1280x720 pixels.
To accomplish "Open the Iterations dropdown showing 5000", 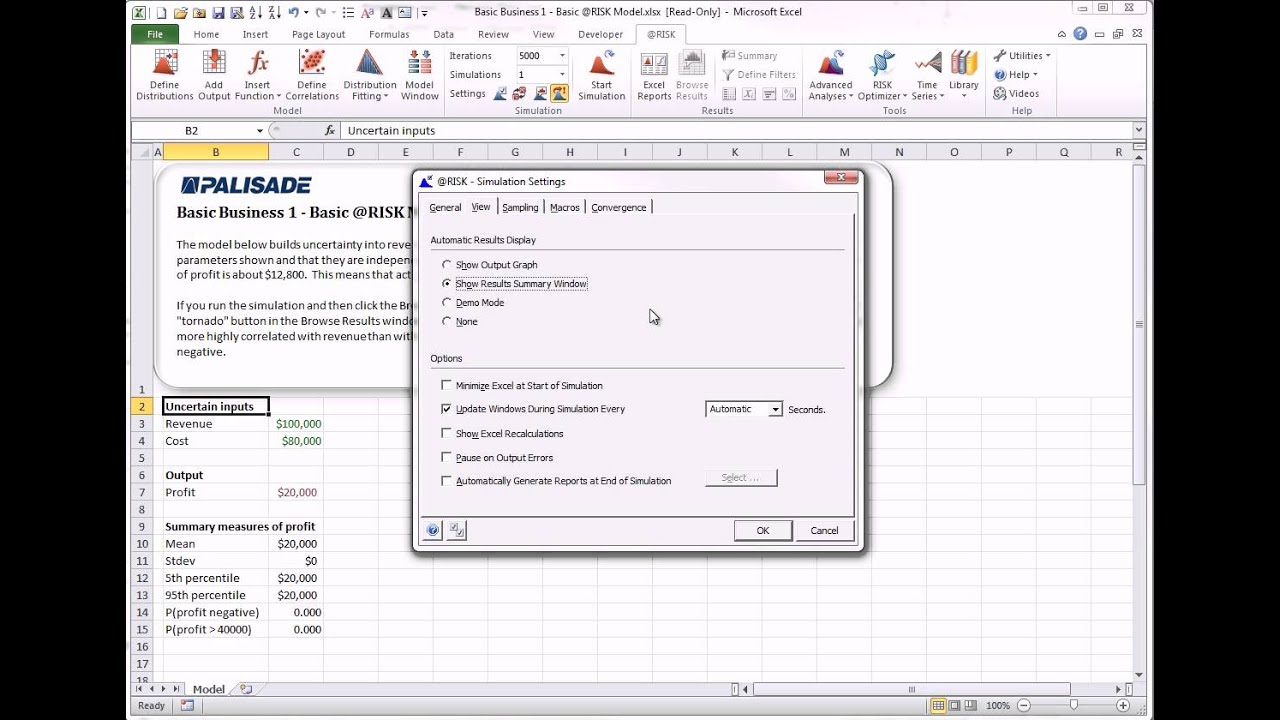I will pyautogui.click(x=562, y=56).
